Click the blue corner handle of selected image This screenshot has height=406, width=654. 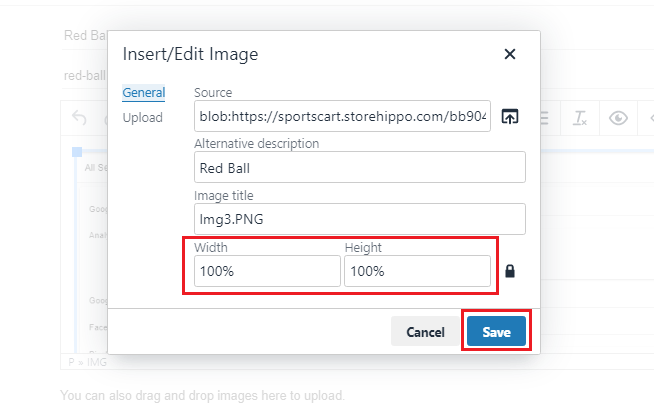[77, 152]
